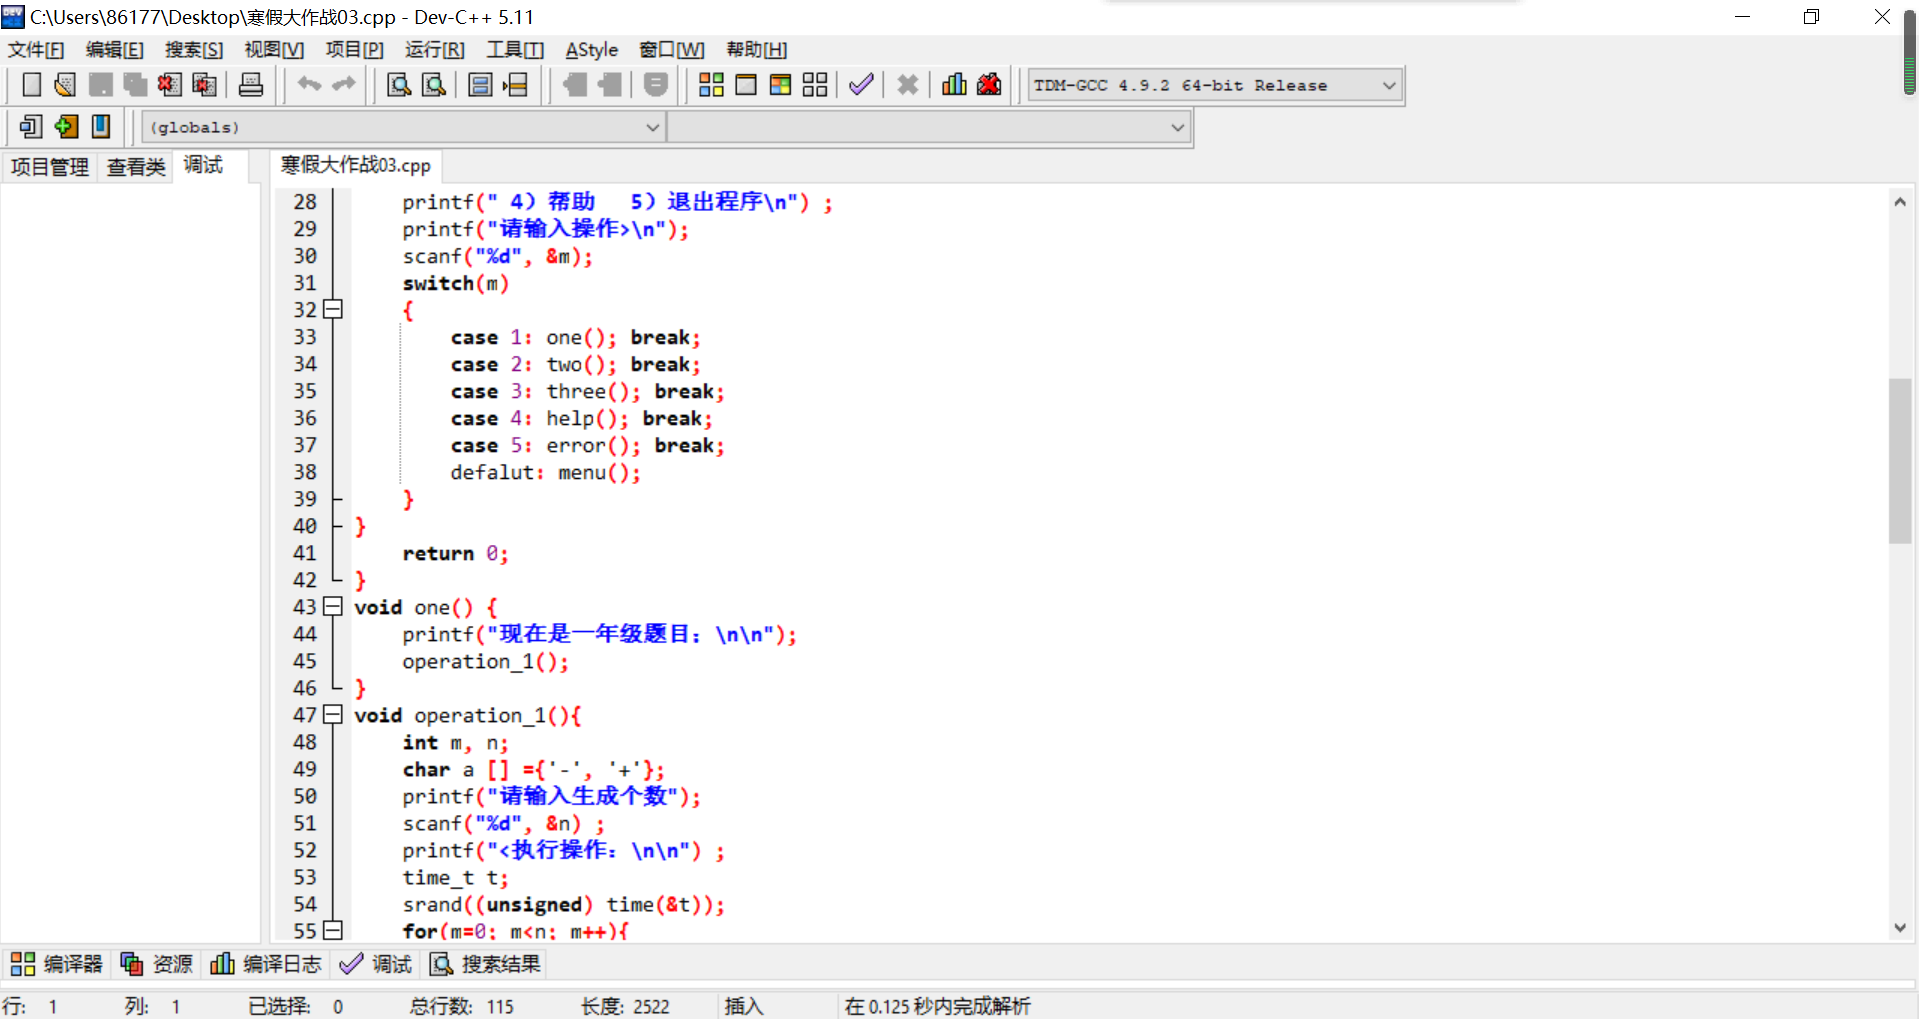This screenshot has height=1019, width=1919.
Task: Open the 项目[P] menu
Action: pyautogui.click(x=355, y=50)
